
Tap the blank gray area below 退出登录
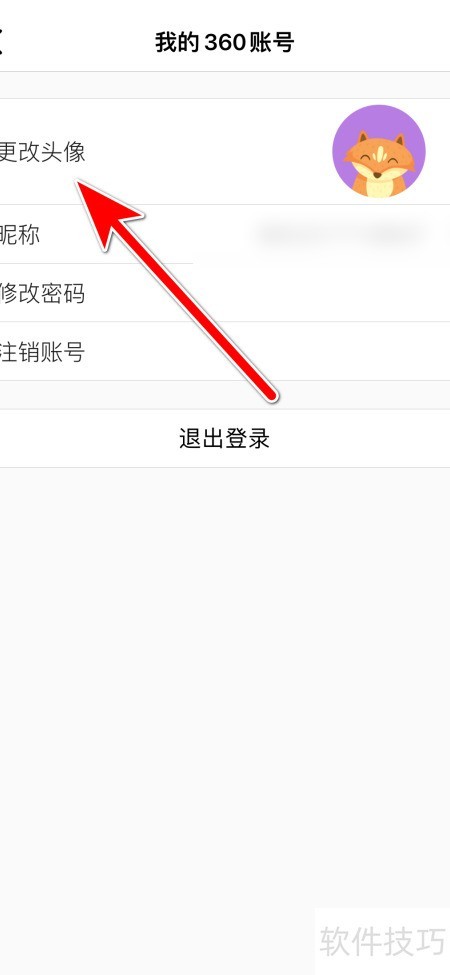[x=225, y=684]
